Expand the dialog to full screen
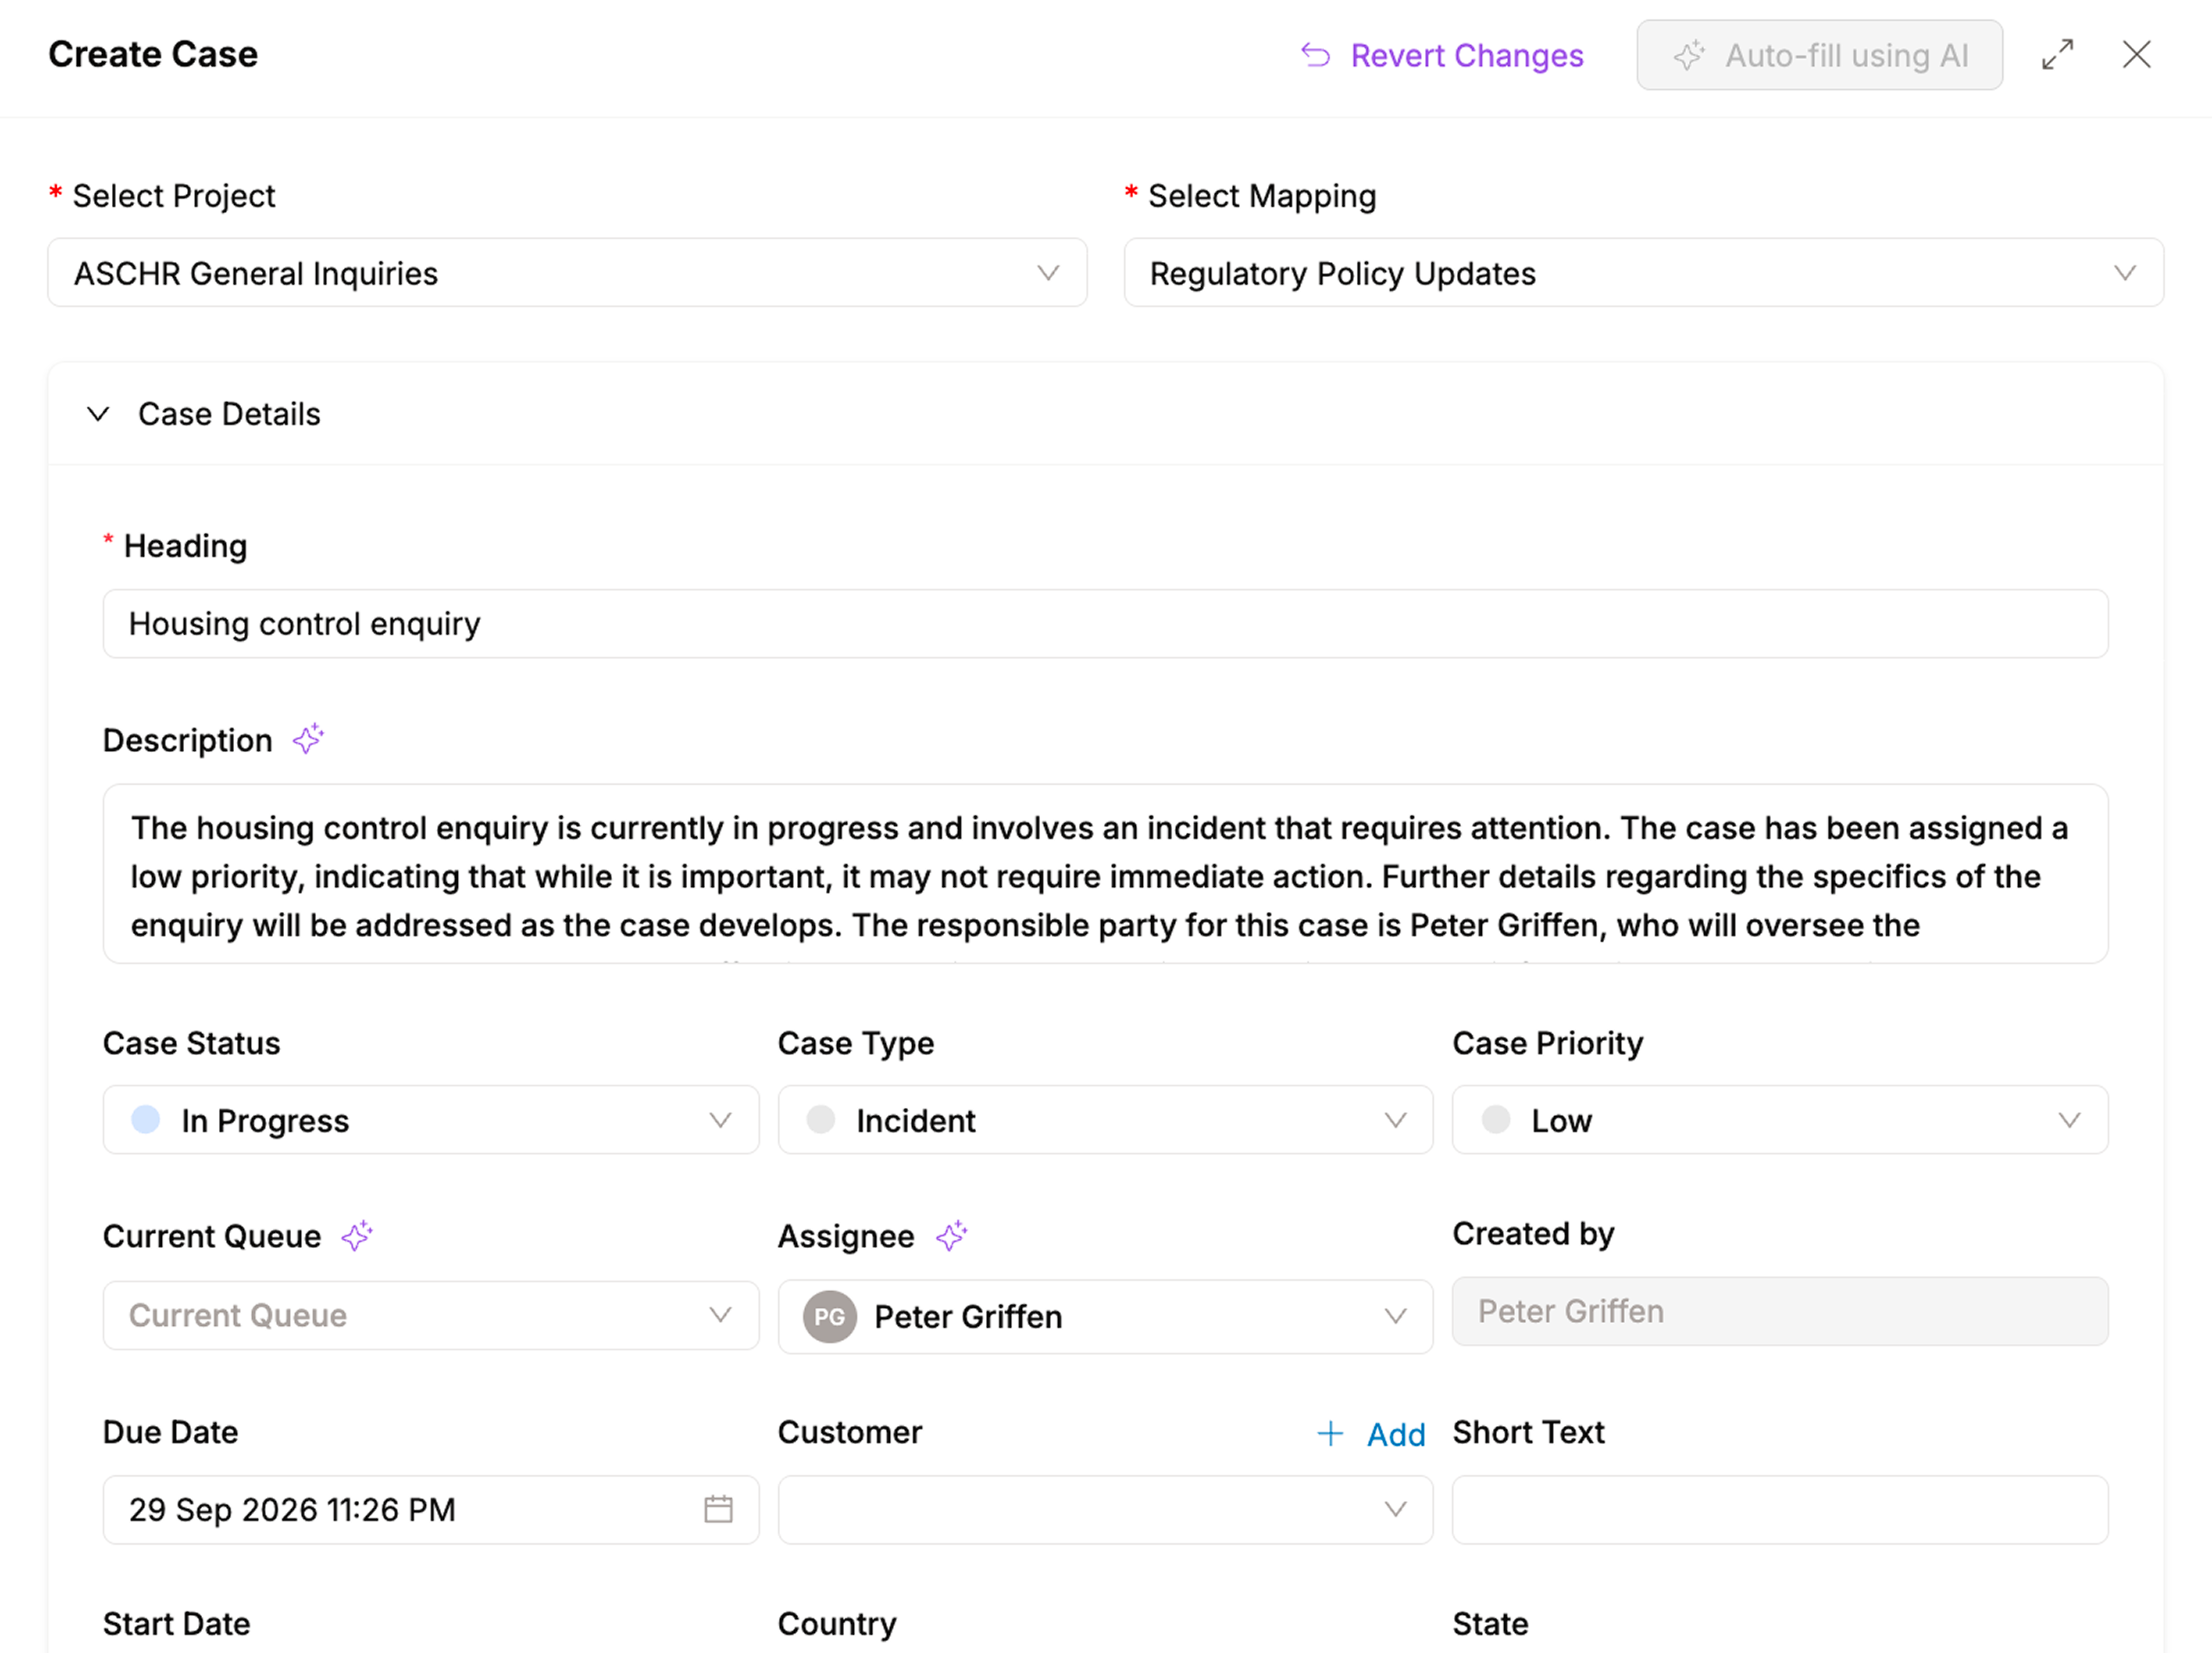This screenshot has height=1653, width=2212. pyautogui.click(x=2057, y=55)
